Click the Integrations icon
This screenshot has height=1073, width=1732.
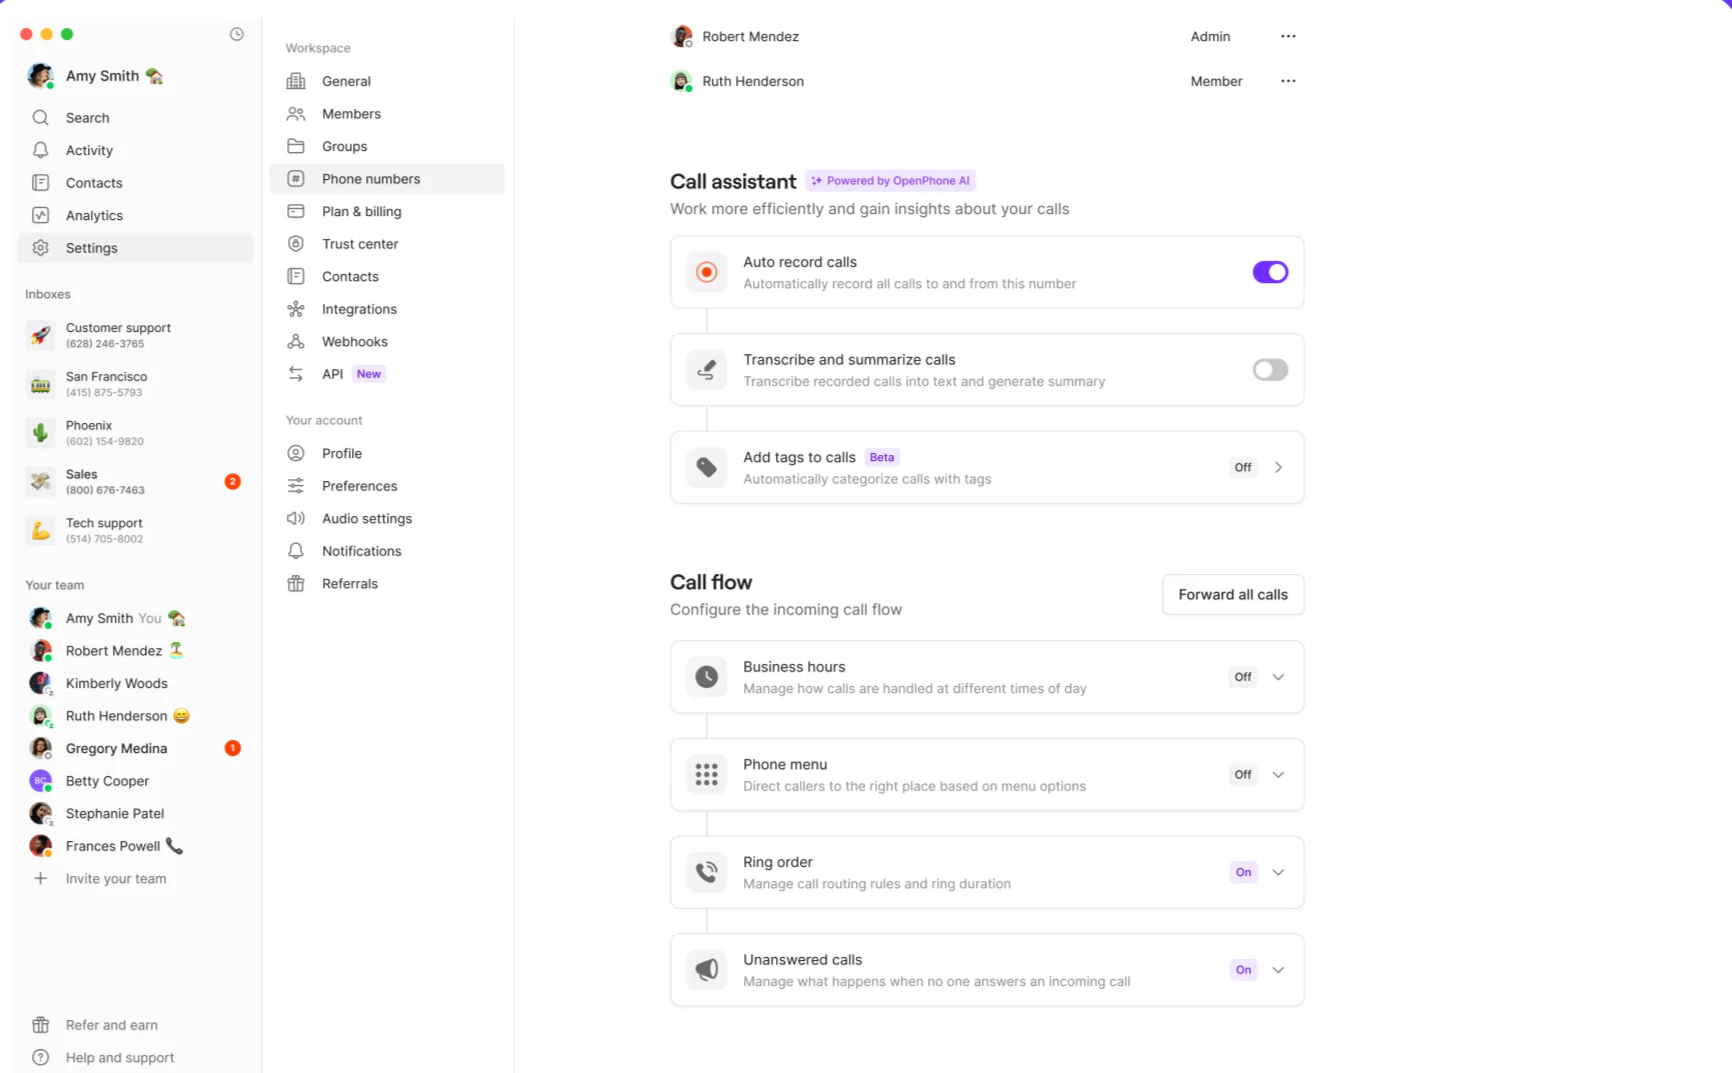click(x=296, y=309)
